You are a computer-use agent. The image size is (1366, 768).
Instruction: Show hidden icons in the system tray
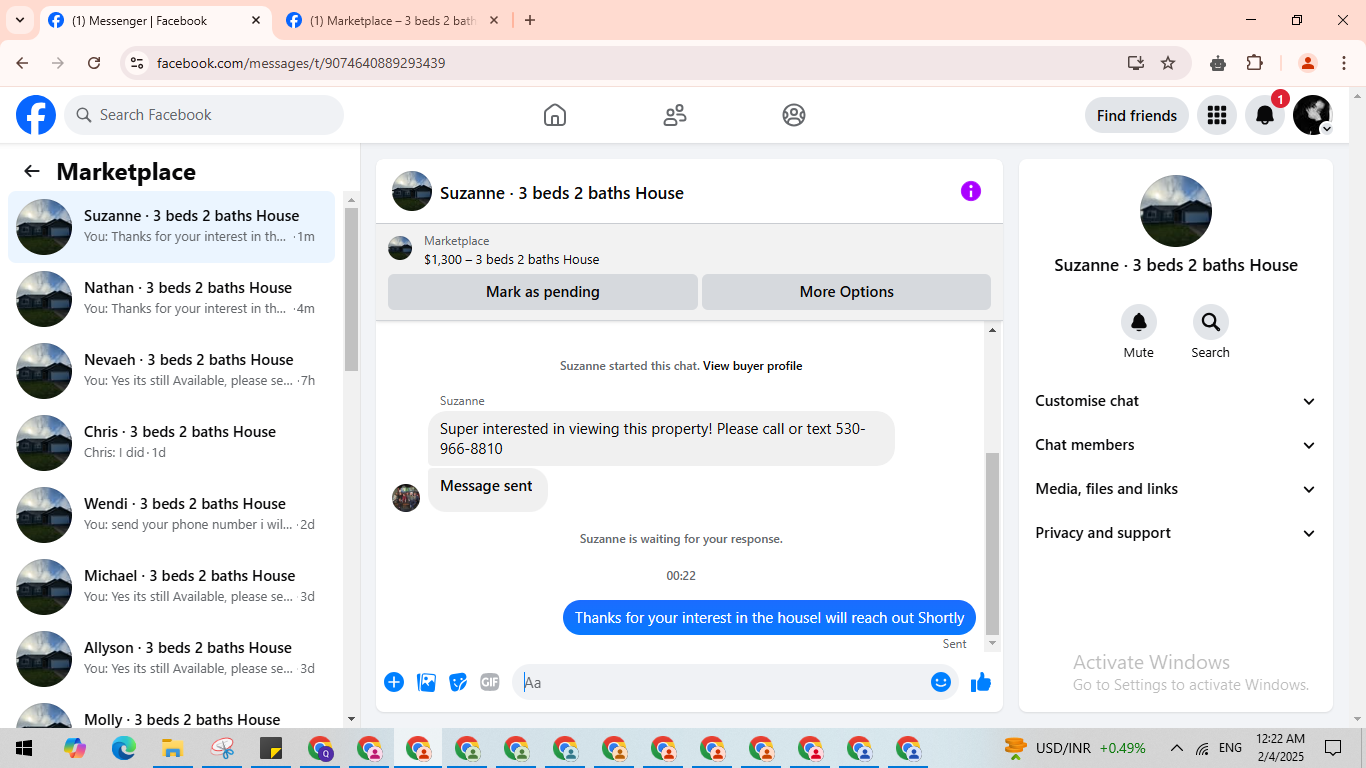pos(1177,748)
